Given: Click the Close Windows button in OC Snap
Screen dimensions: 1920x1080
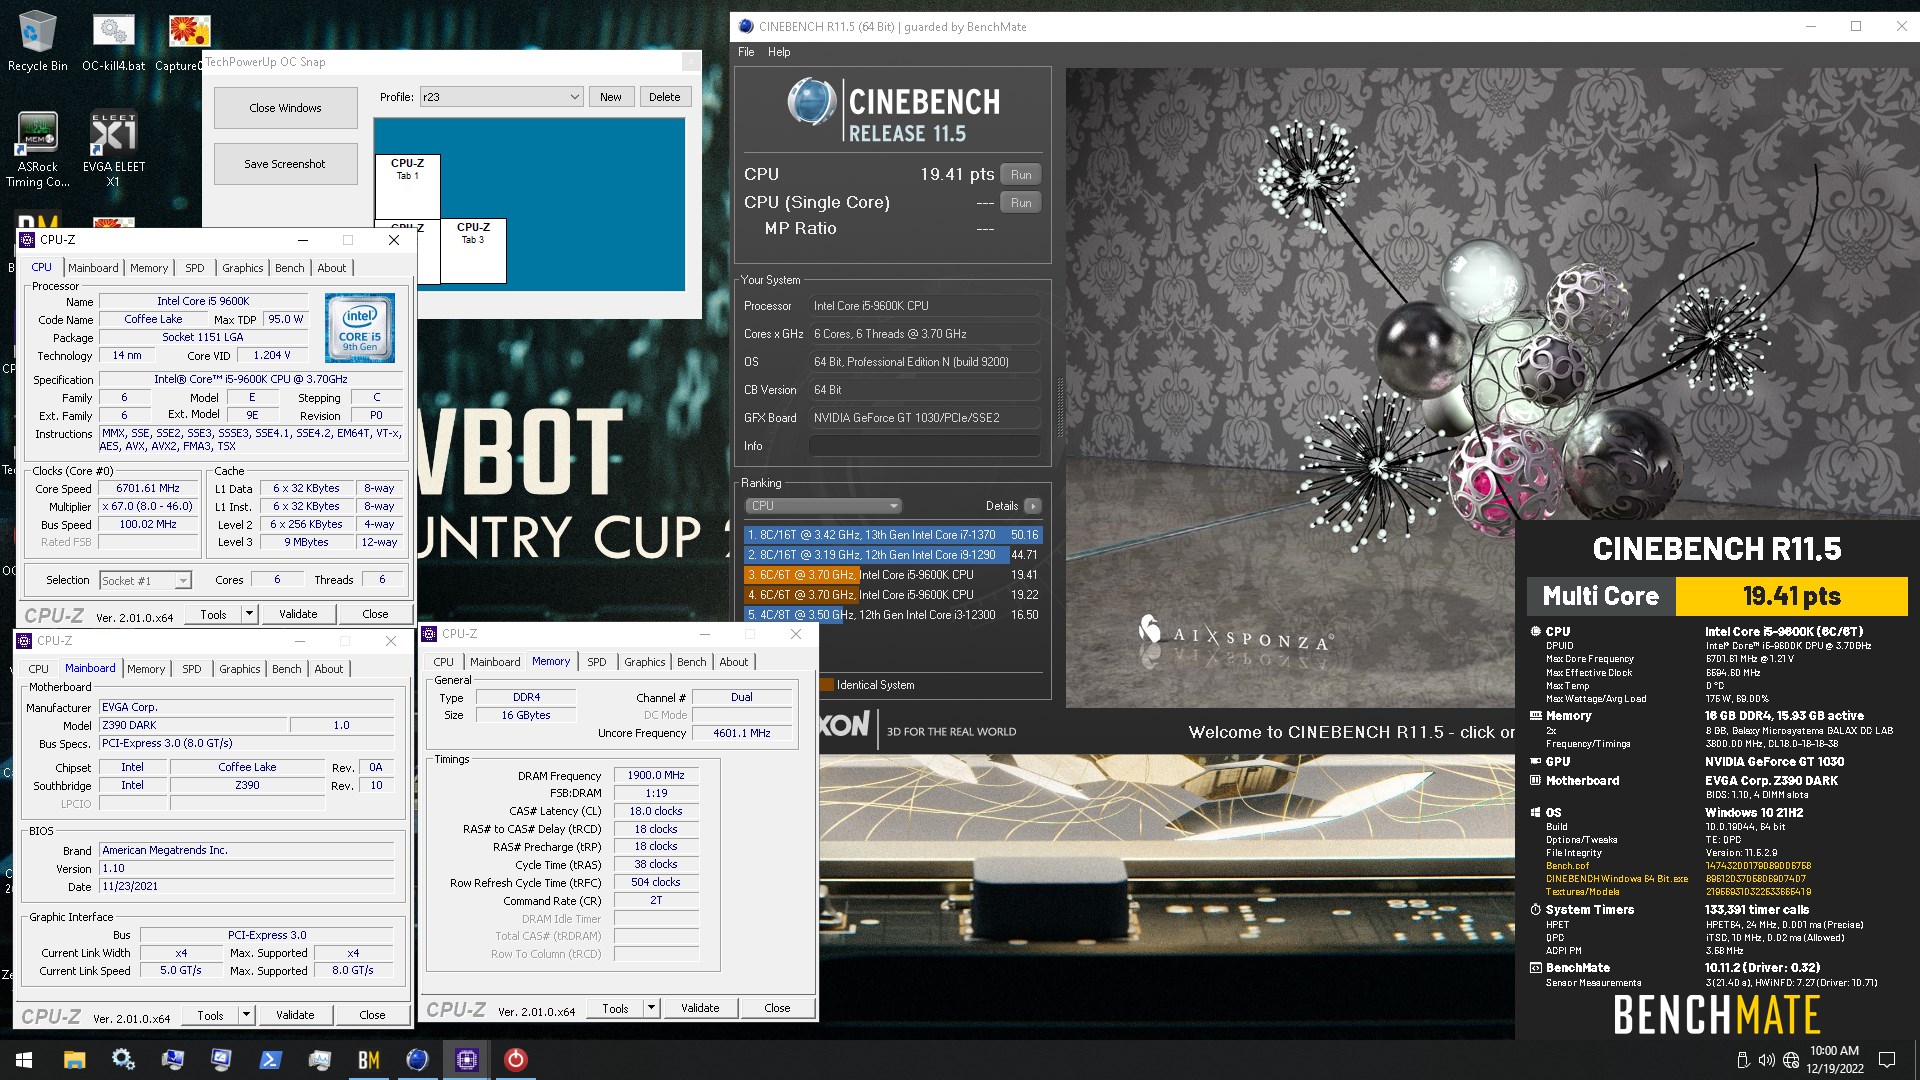Looking at the screenshot, I should [x=286, y=108].
